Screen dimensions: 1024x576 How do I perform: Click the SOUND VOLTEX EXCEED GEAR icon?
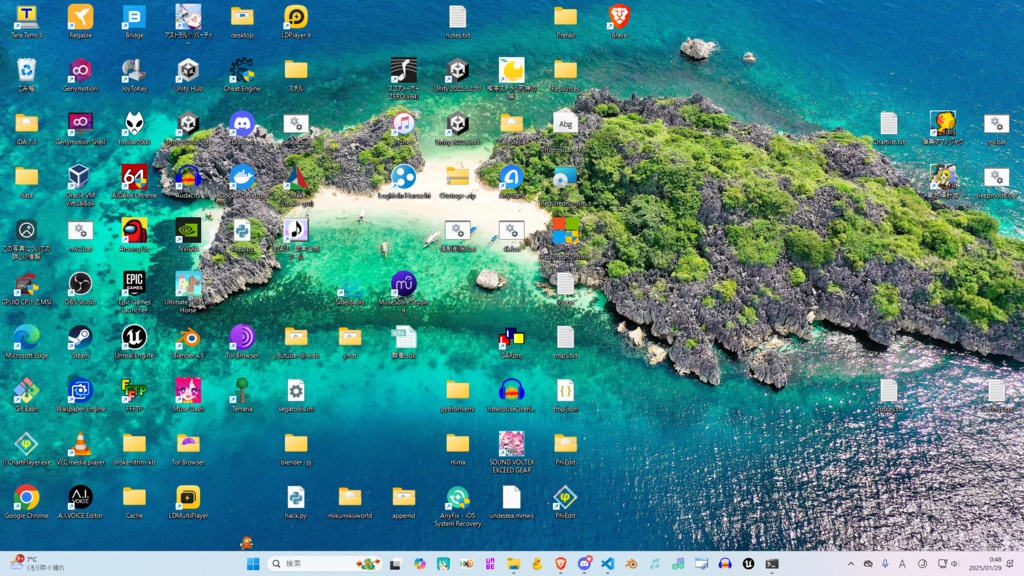(511, 453)
